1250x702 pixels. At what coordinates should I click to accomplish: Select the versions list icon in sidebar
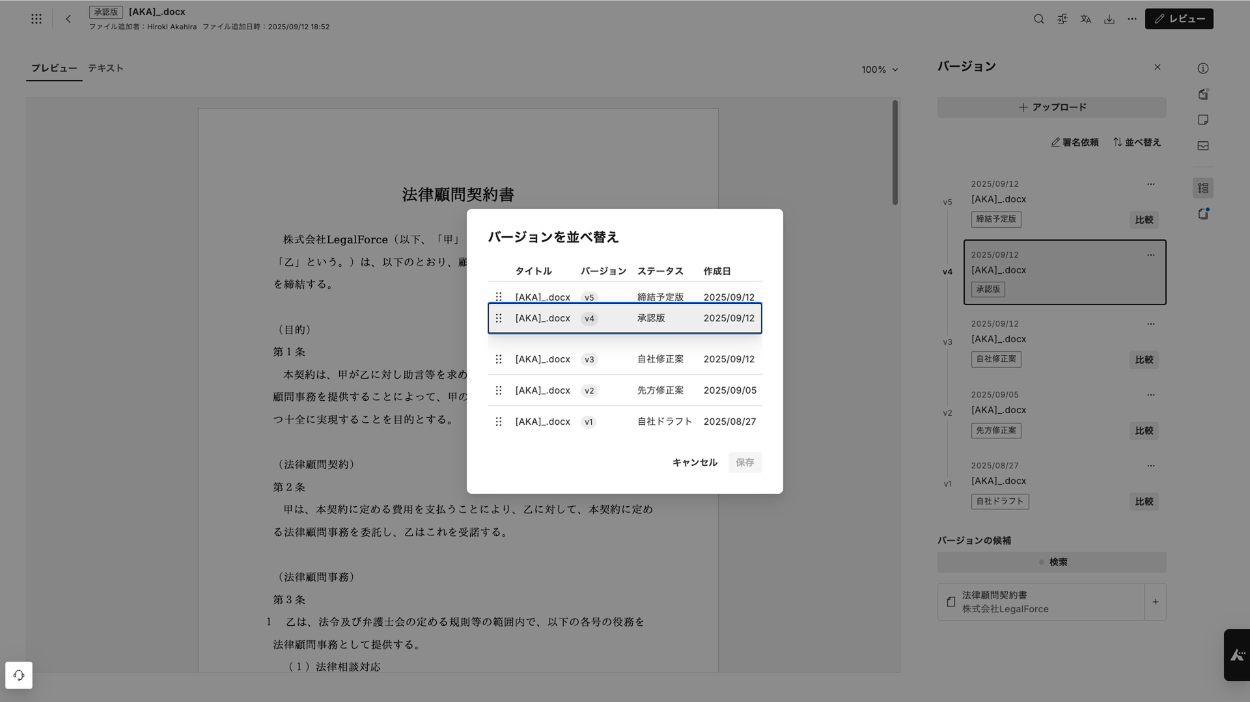1203,188
